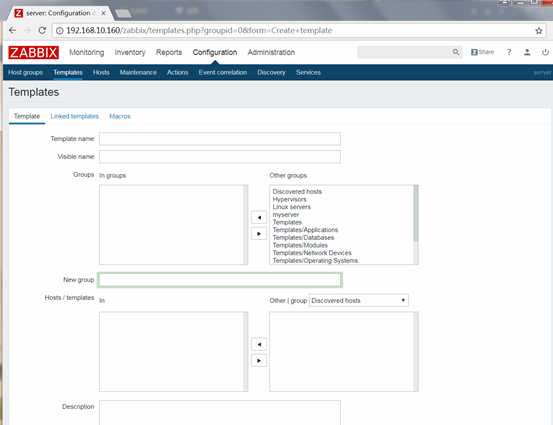Open Services submenu
The image size is (553, 425).
[x=308, y=72]
